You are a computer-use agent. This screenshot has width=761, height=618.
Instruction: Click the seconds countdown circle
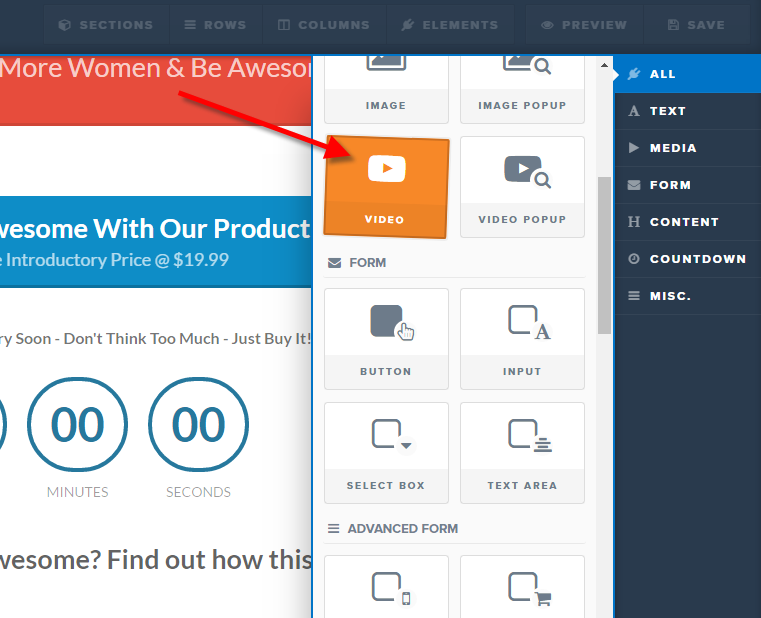pyautogui.click(x=199, y=425)
